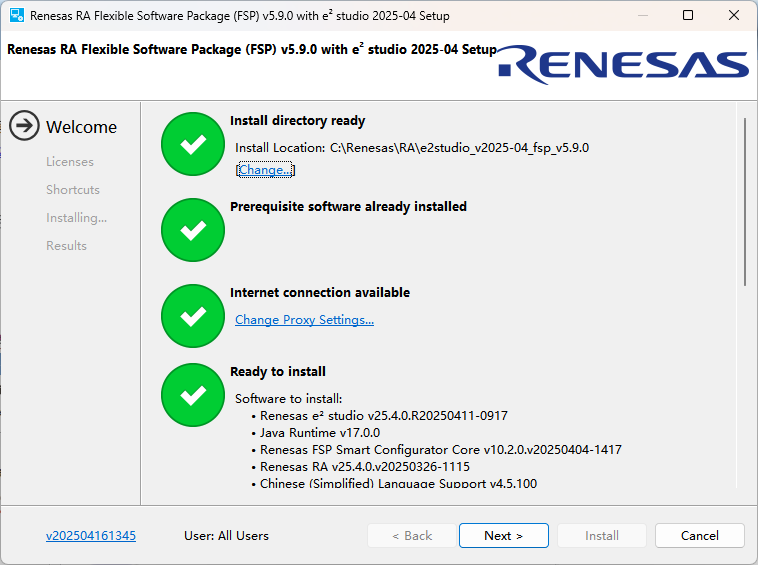
Task: Click the Renesas logo in header
Action: (x=624, y=64)
